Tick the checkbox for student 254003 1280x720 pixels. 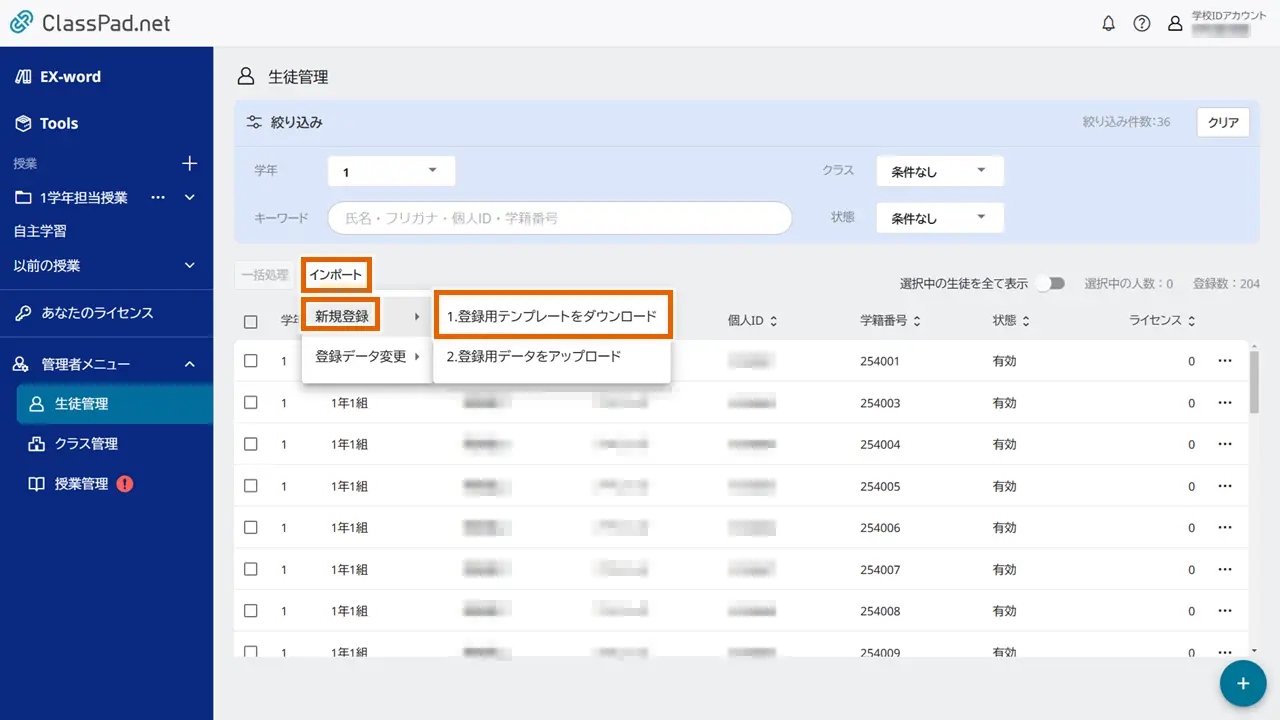coord(251,403)
